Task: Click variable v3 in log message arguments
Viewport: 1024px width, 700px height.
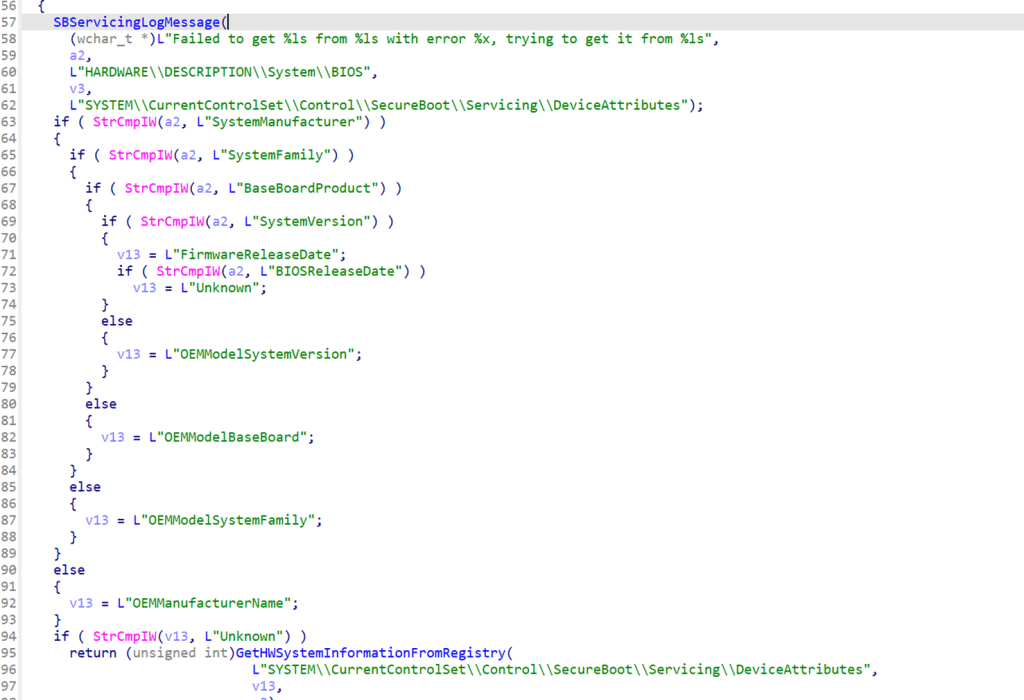Action: click(x=77, y=89)
